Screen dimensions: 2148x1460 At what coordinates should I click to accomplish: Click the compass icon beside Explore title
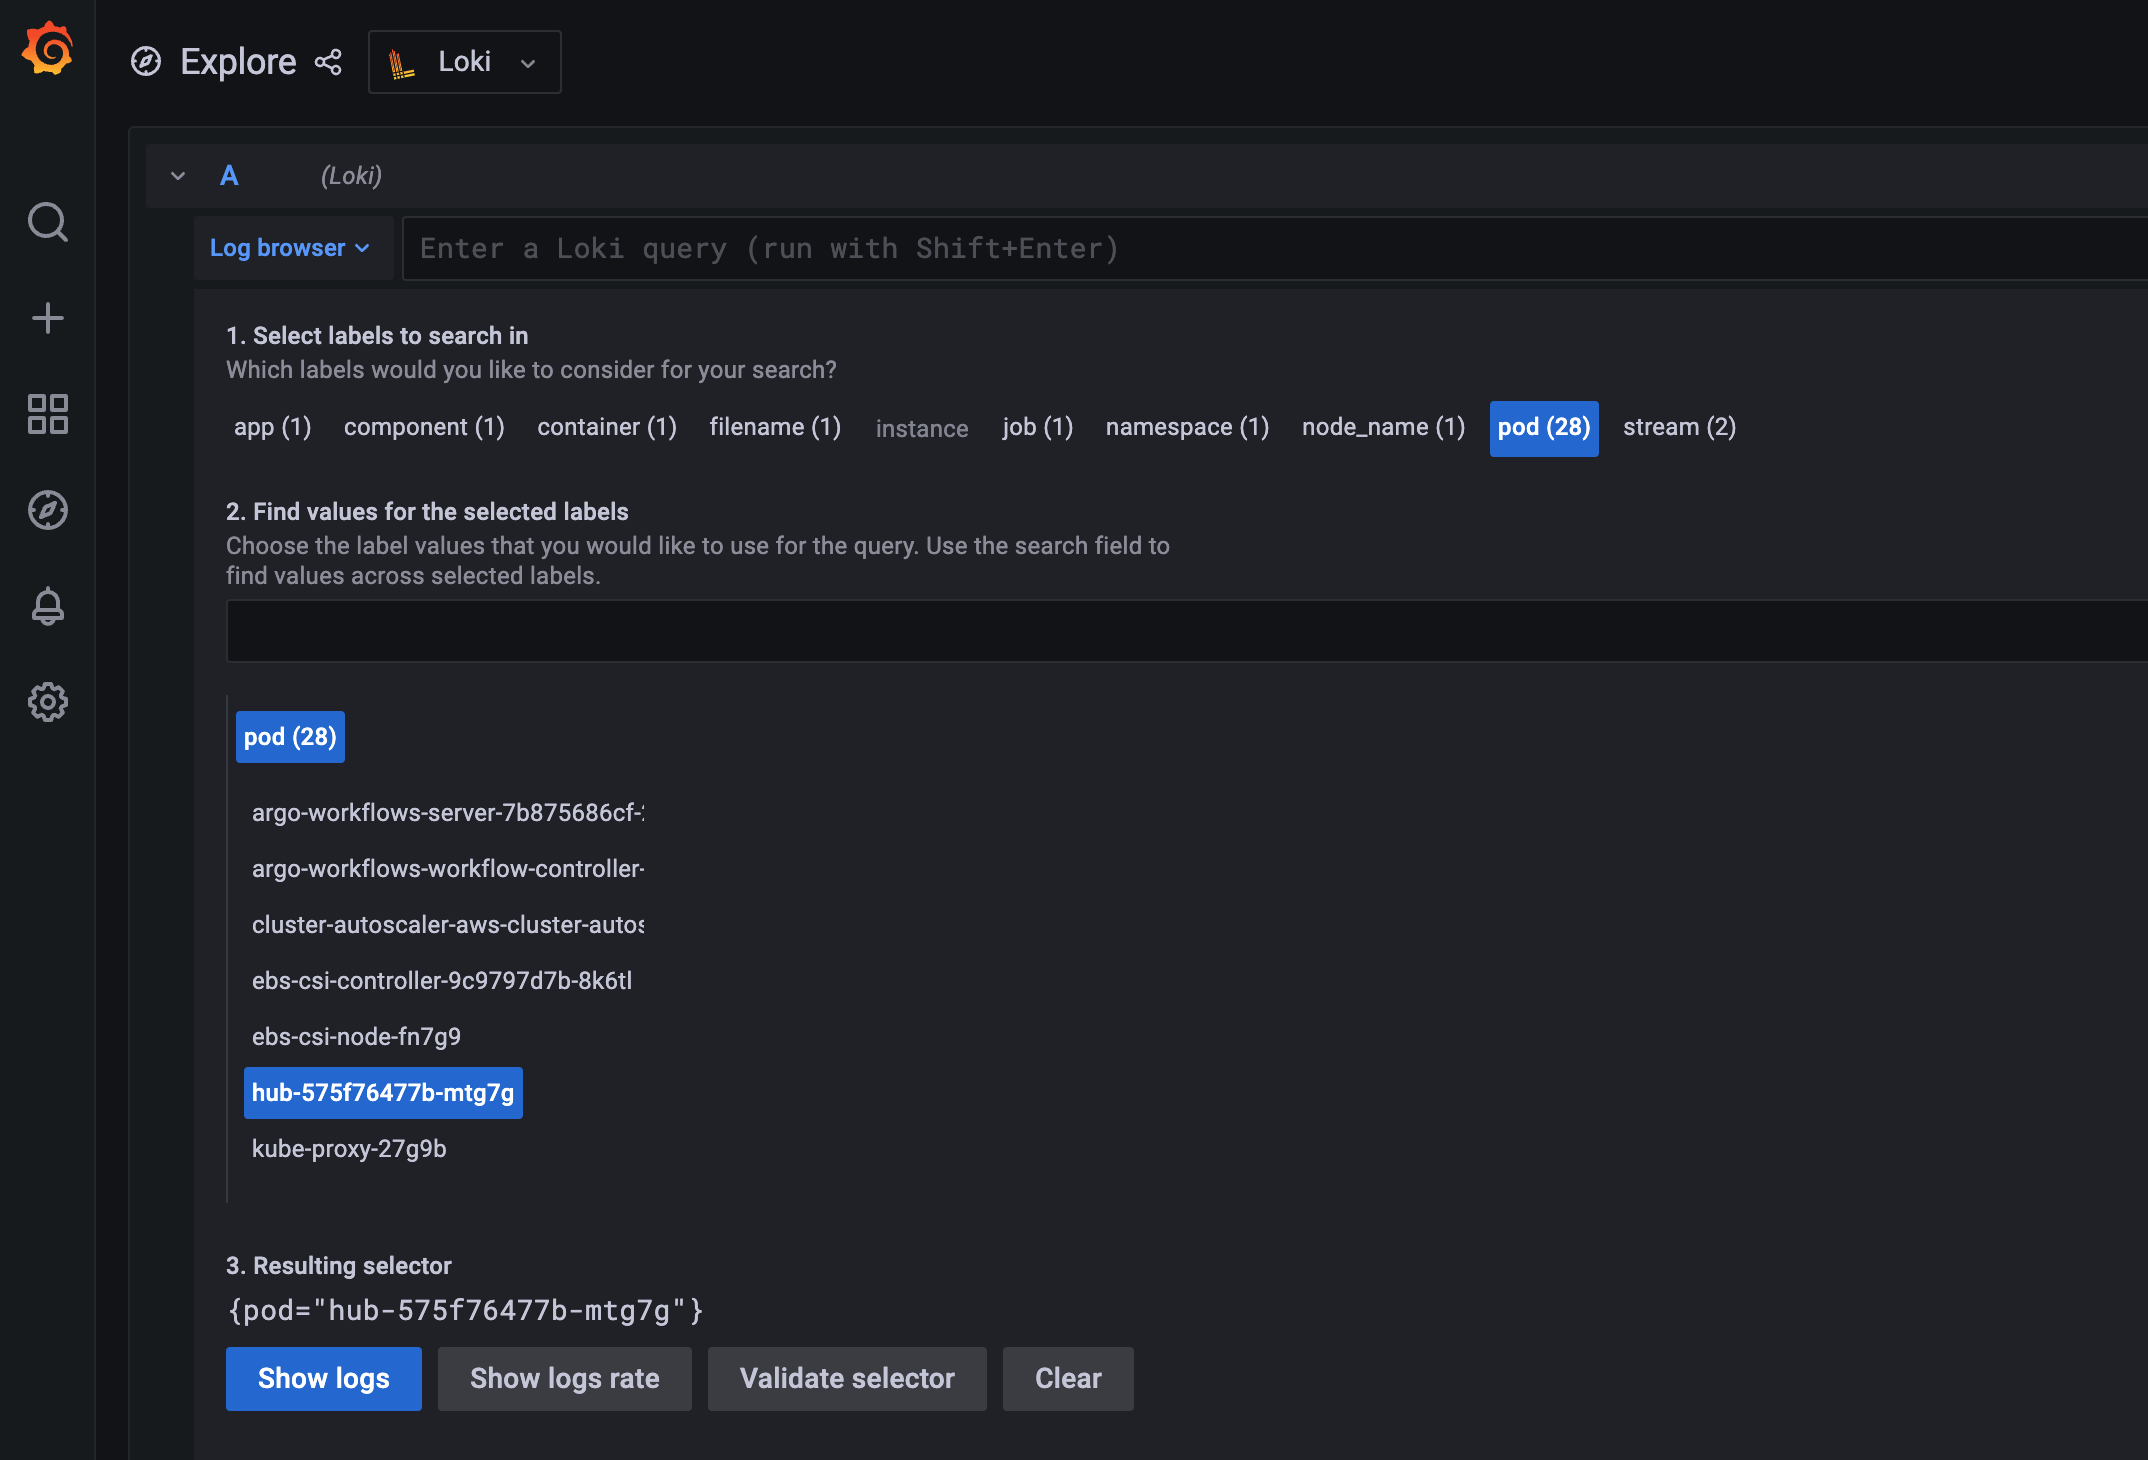pos(146,62)
